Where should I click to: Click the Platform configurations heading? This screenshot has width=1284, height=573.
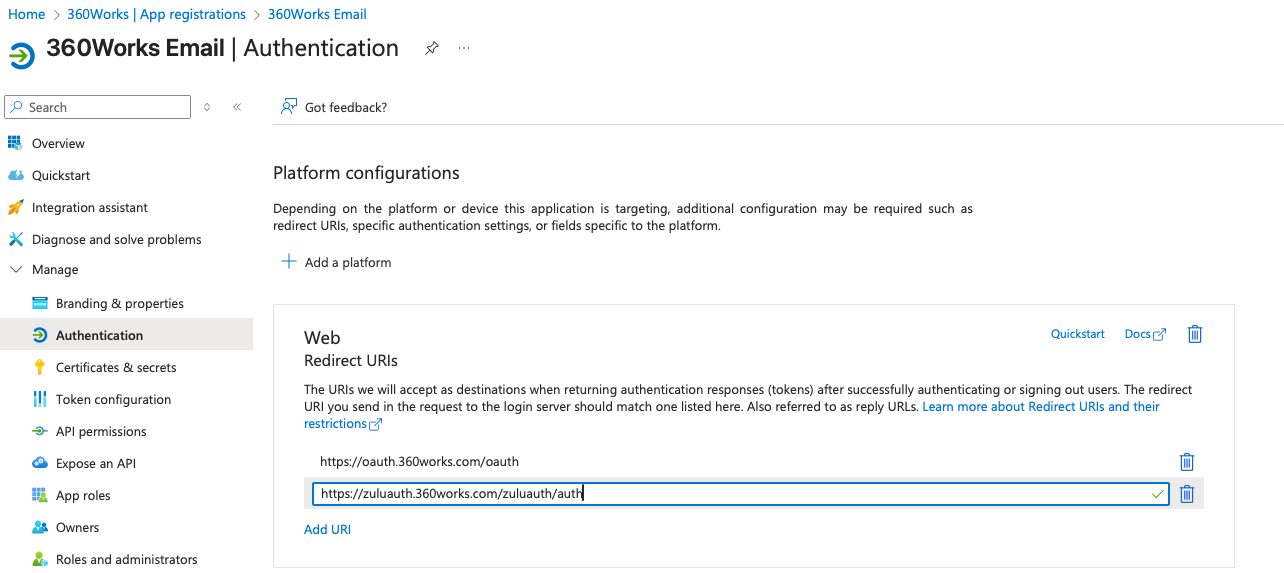pyautogui.click(x=366, y=173)
